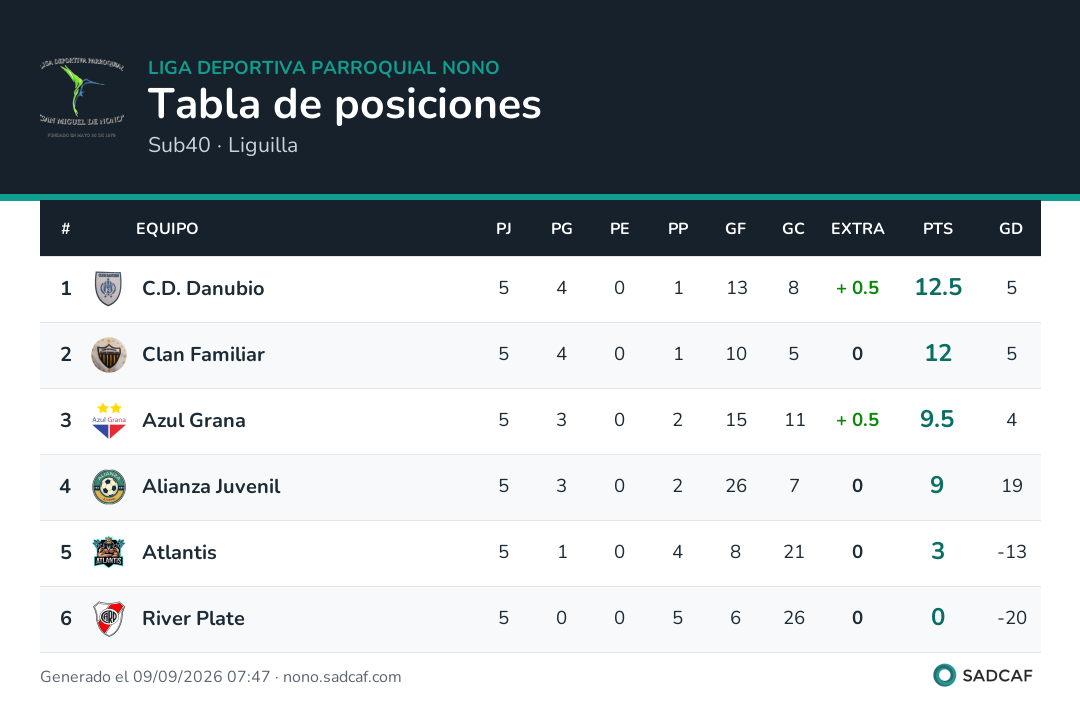Open the Alianza Juvenil team name

pos(211,486)
